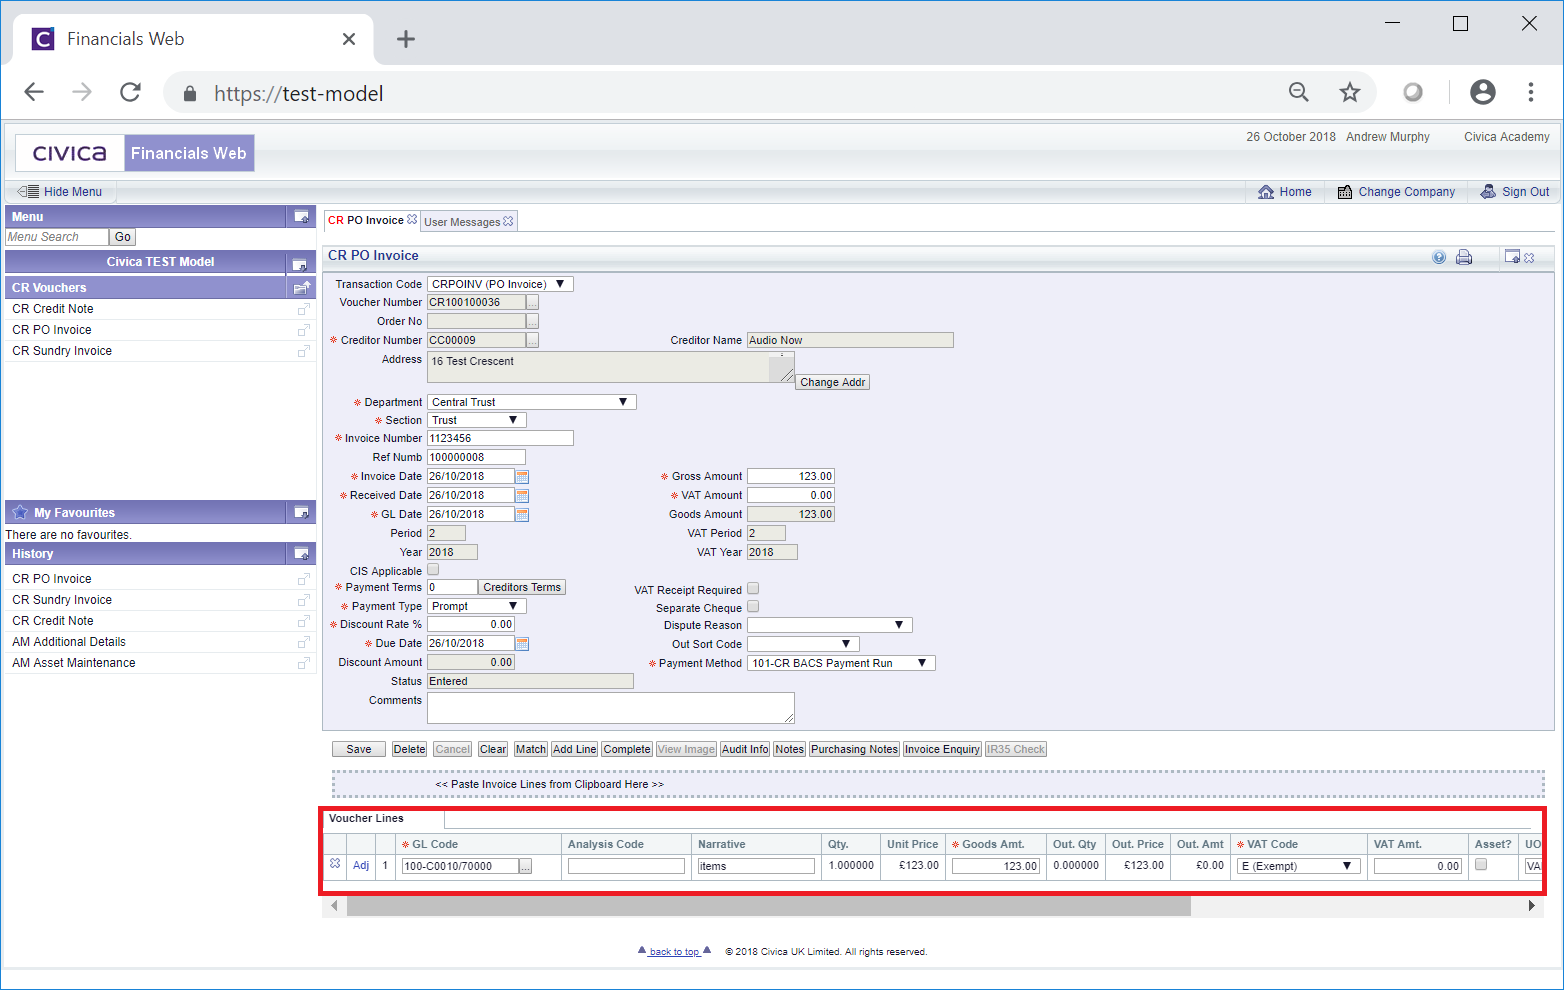Click Change Company link

pos(1396,192)
